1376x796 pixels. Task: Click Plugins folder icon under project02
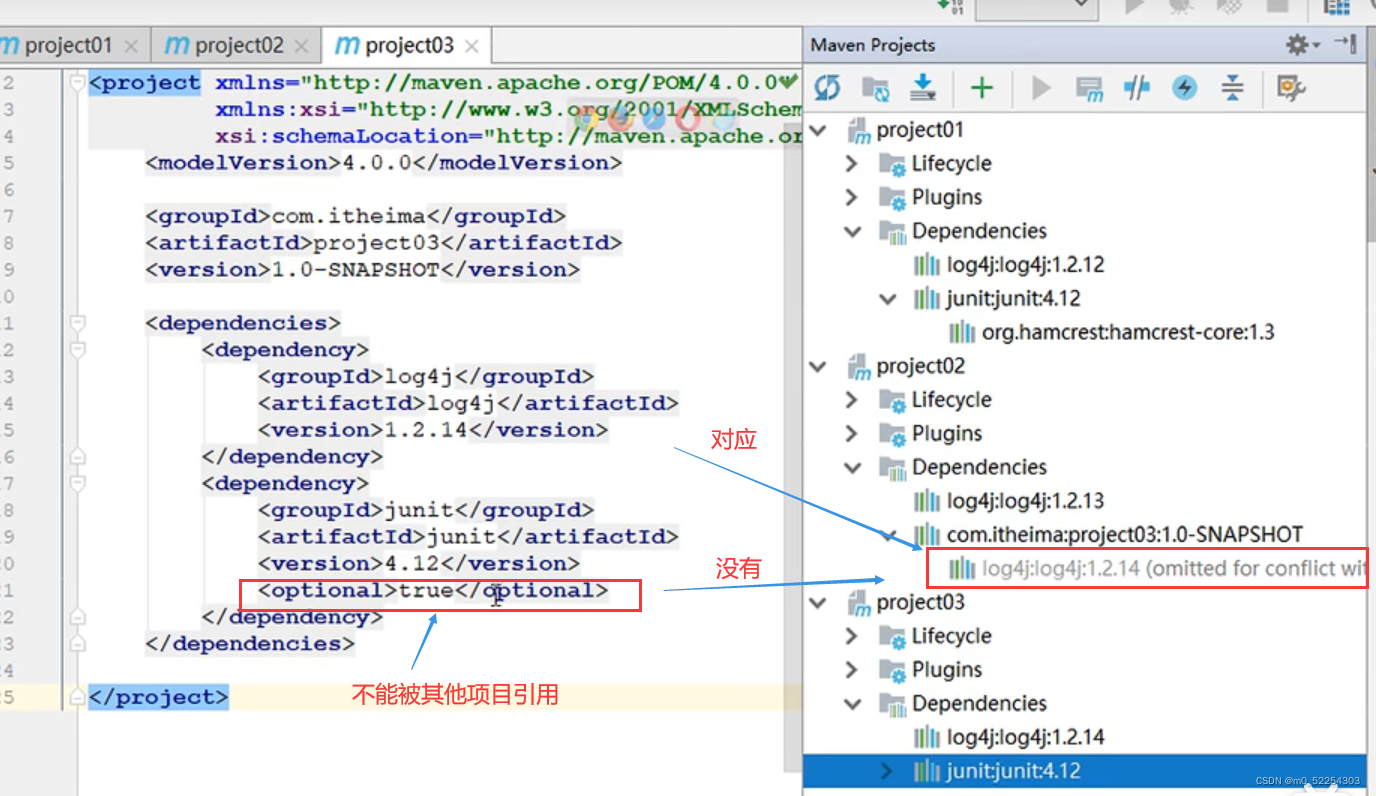(x=892, y=434)
